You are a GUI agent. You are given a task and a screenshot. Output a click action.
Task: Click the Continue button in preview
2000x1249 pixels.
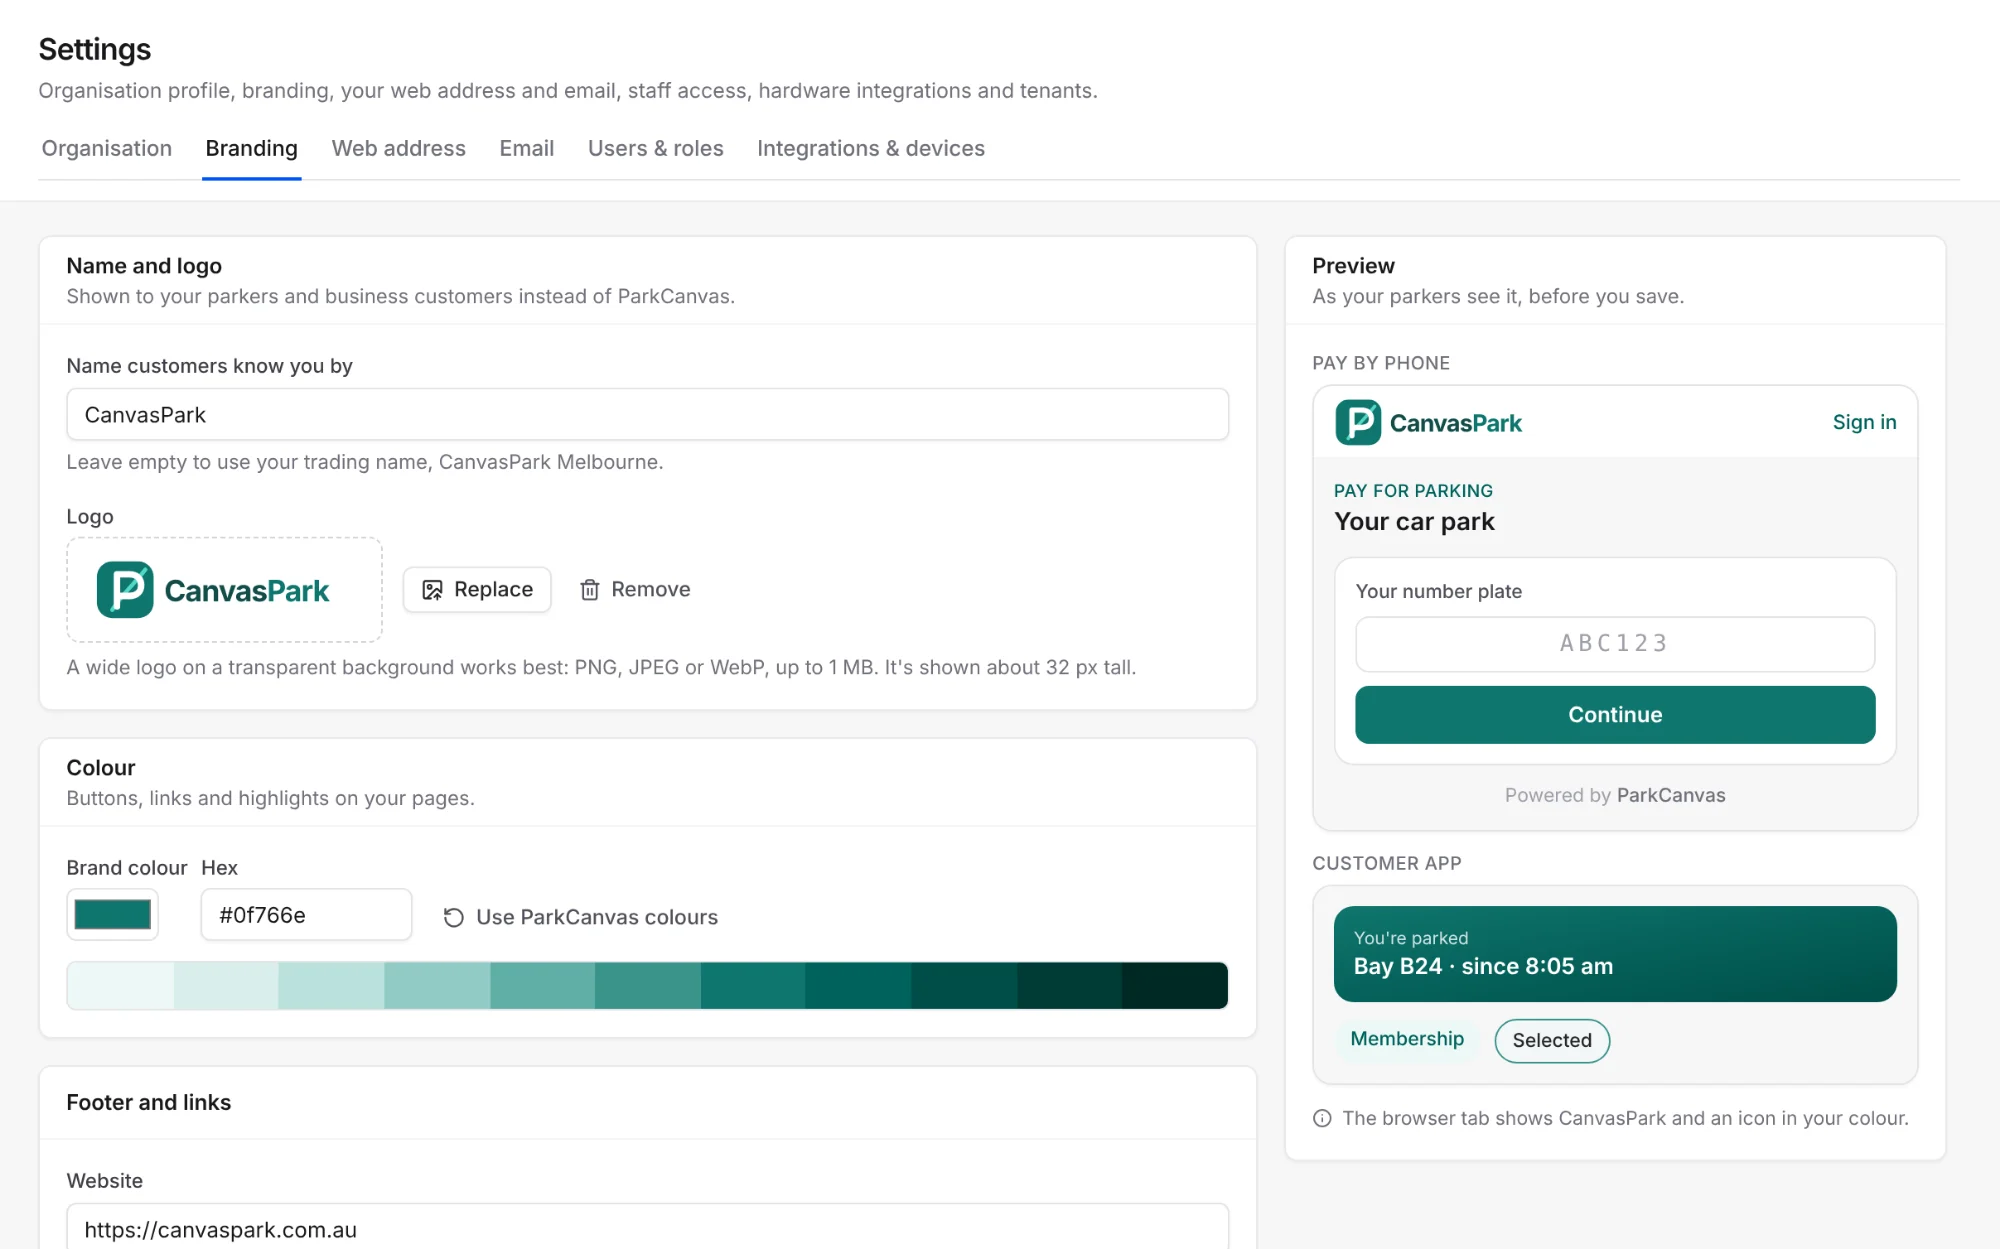(1615, 715)
